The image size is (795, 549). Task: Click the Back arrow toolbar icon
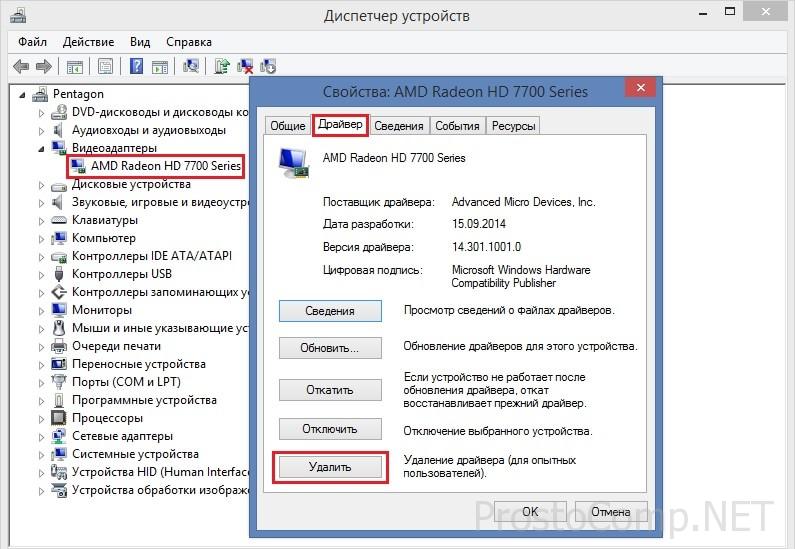pyautogui.click(x=21, y=66)
